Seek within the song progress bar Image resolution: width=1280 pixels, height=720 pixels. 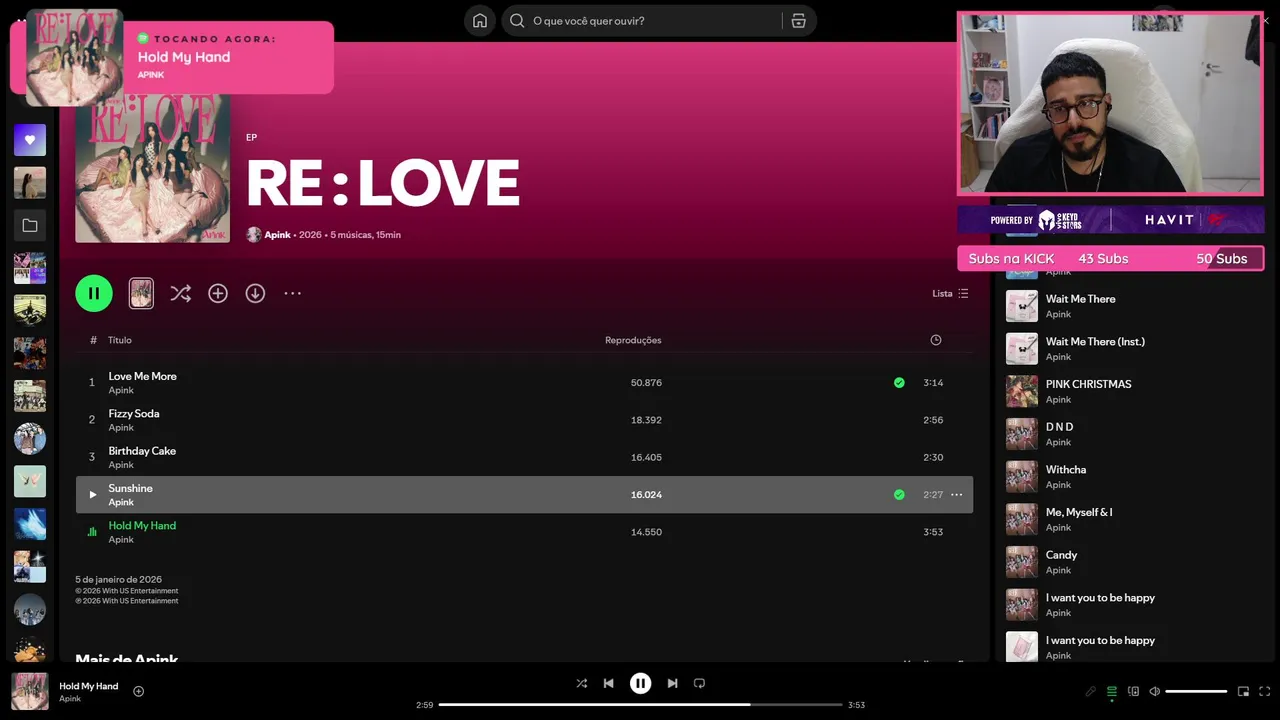(640, 705)
